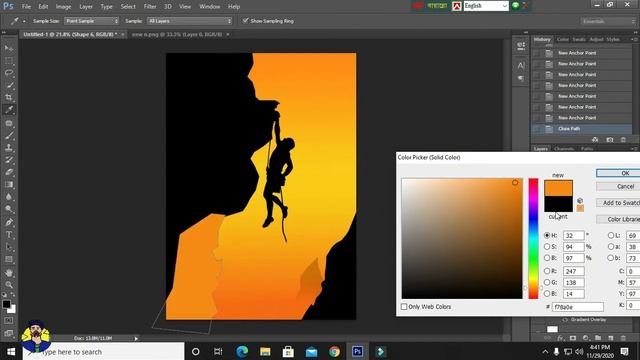The height and width of the screenshot is (360, 640).
Task: Select the Hand tool
Action: (9, 272)
